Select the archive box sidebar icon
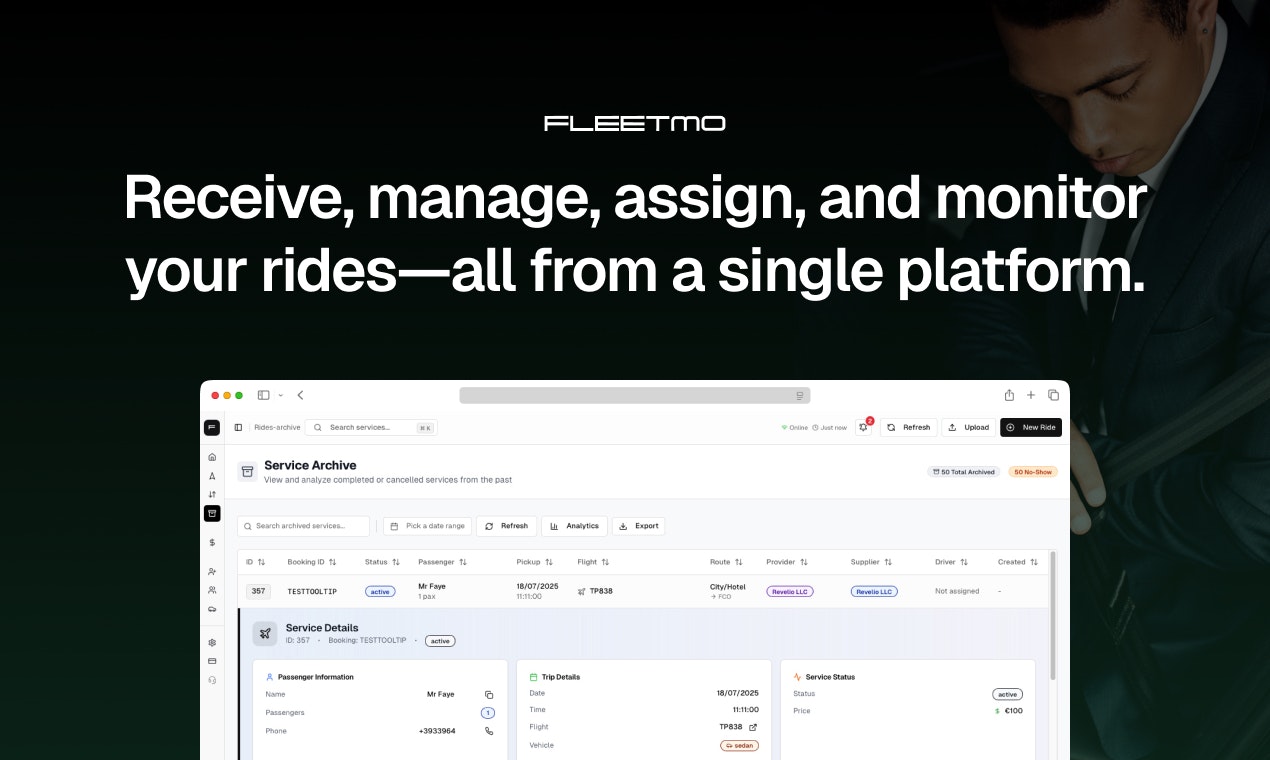 pos(212,513)
